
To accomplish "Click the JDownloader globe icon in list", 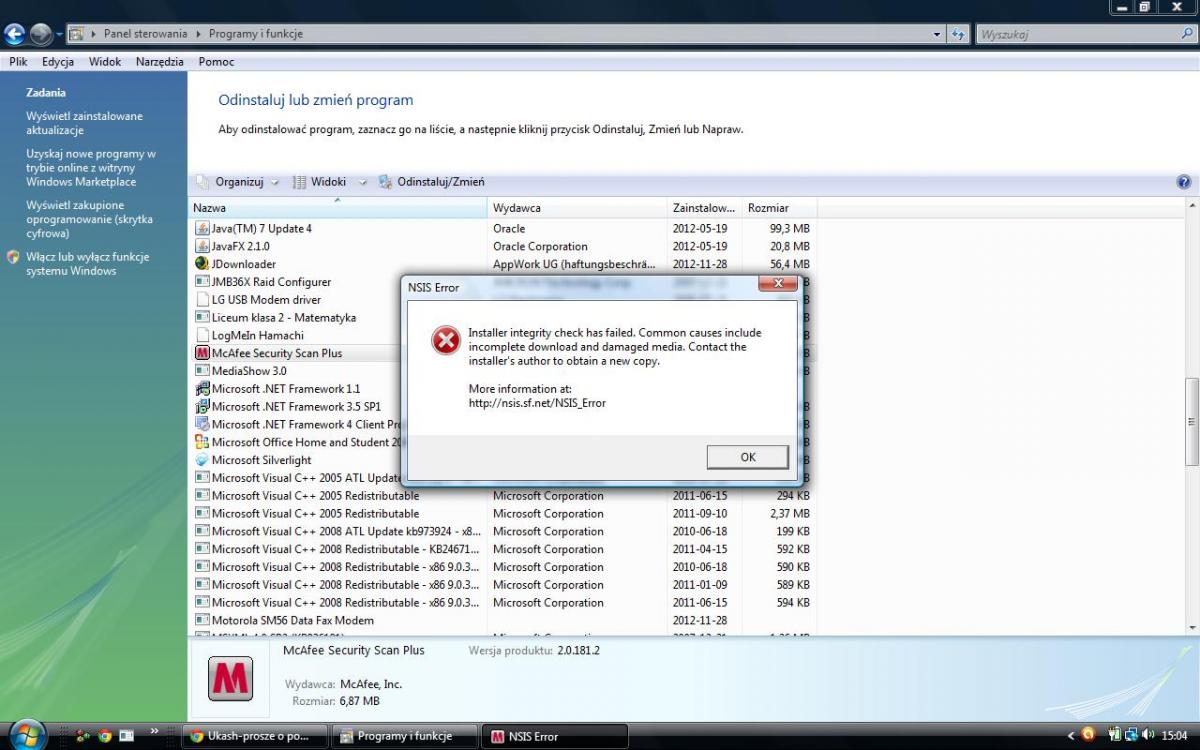I will pos(203,264).
